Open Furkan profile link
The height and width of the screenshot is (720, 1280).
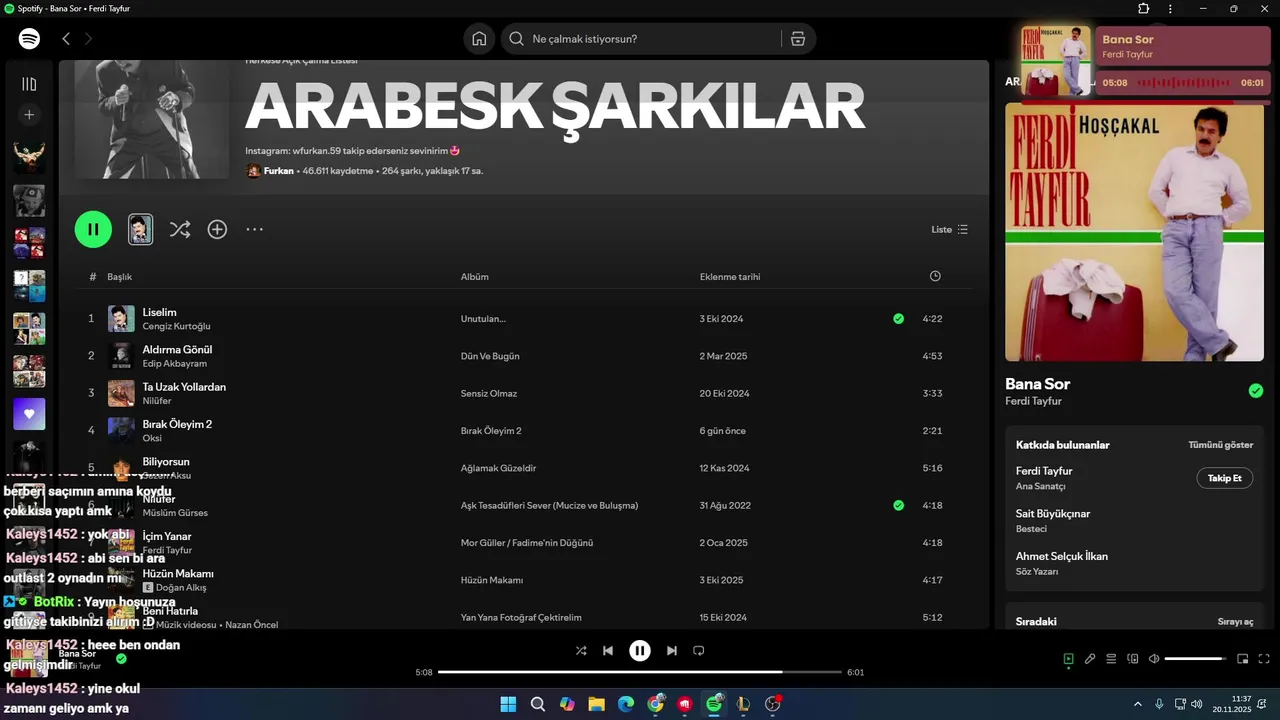click(279, 171)
